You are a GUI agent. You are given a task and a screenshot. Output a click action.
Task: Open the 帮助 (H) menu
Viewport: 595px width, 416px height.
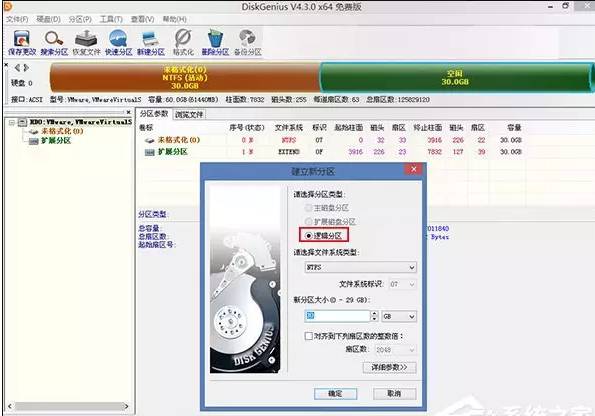[175, 19]
